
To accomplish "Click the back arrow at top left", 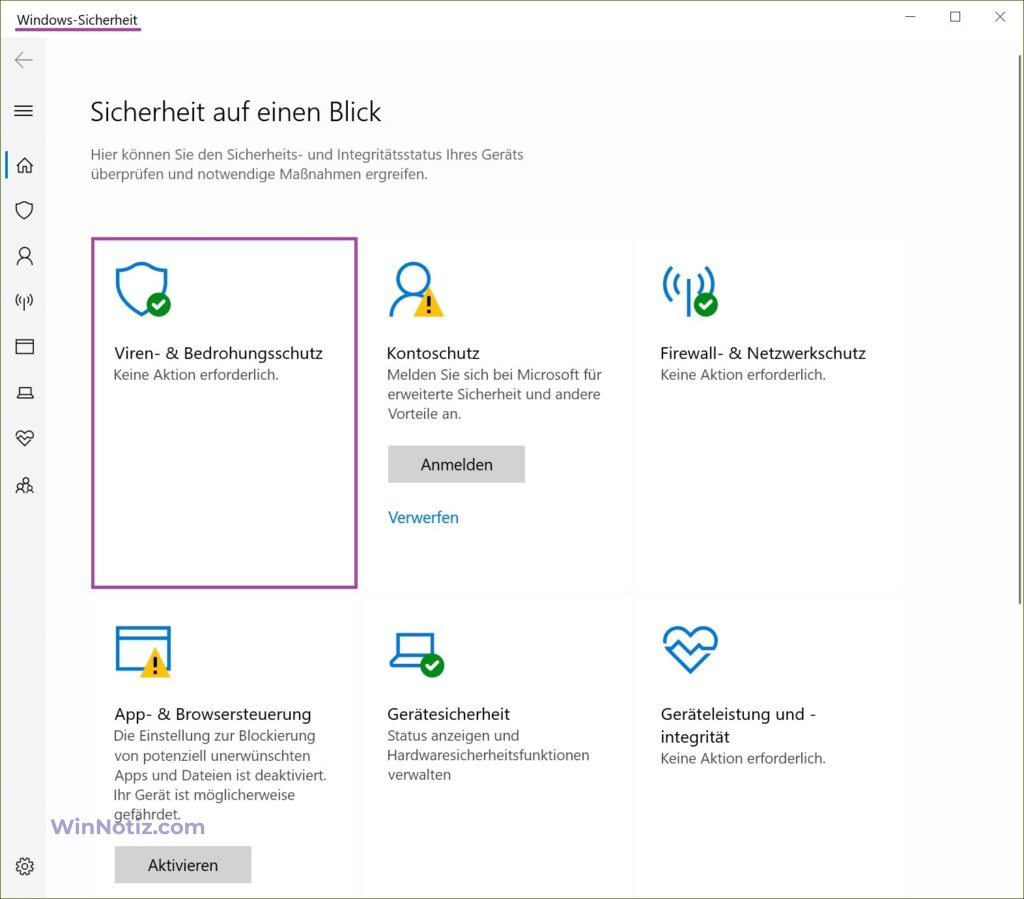I will 24,60.
